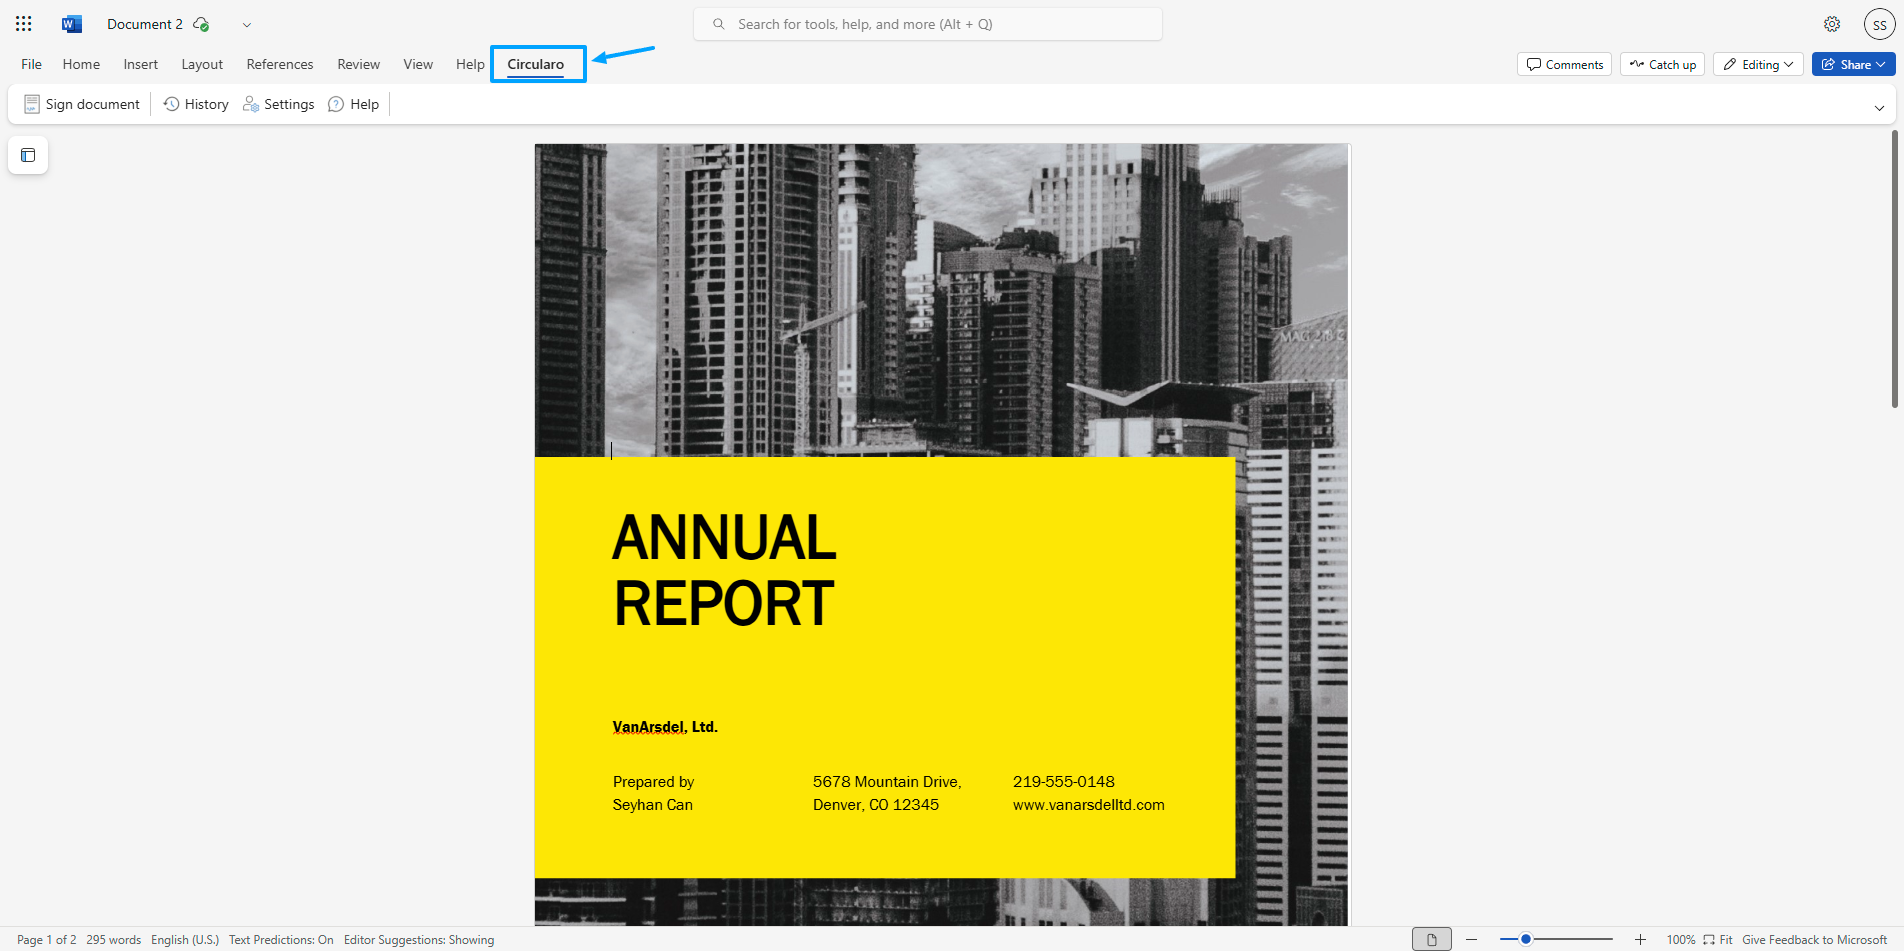1904x951 pixels.
Task: Toggle Text Predictions: On status
Action: coord(281,939)
